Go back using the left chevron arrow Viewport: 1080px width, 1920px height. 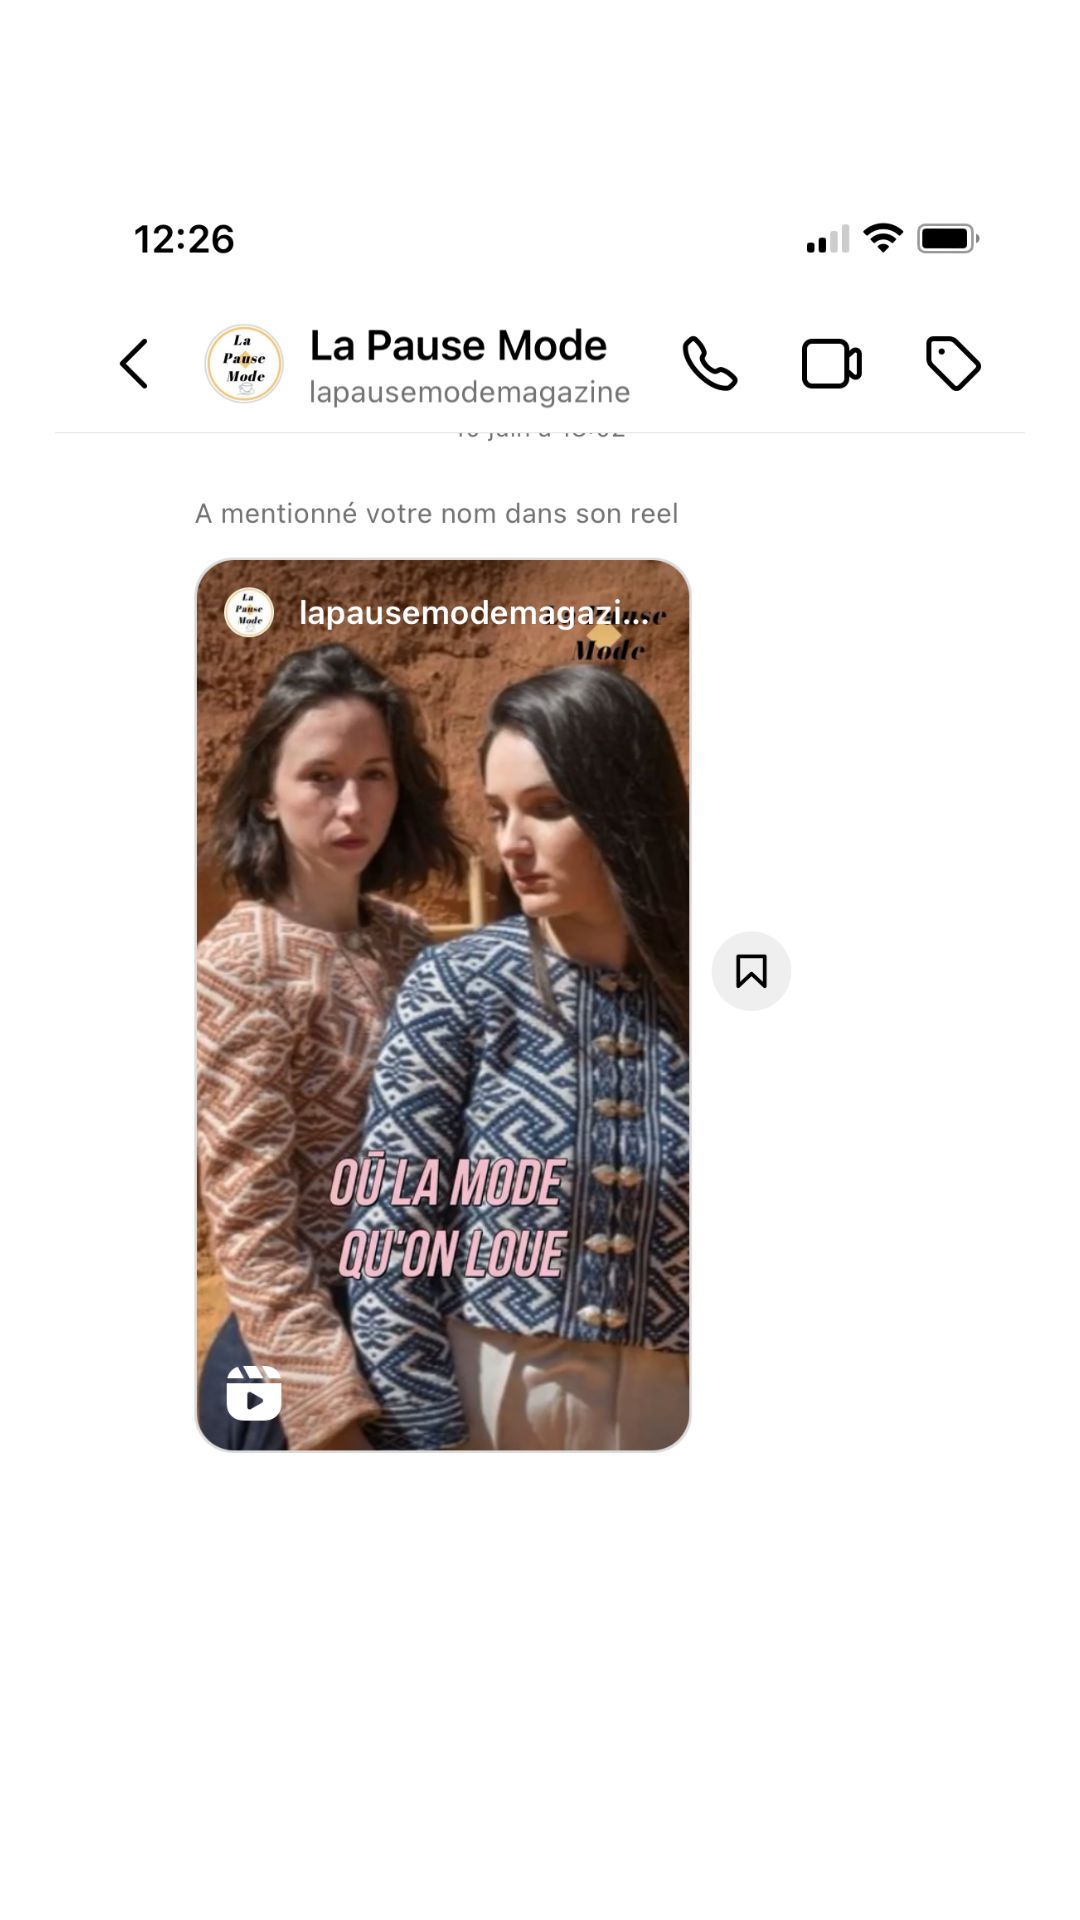coord(134,363)
